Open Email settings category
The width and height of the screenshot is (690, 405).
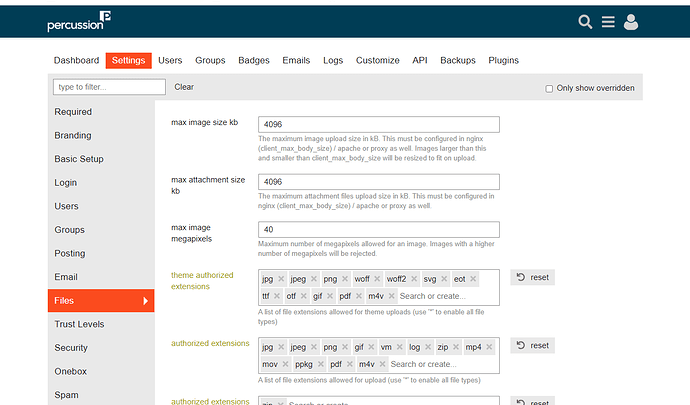[101, 277]
